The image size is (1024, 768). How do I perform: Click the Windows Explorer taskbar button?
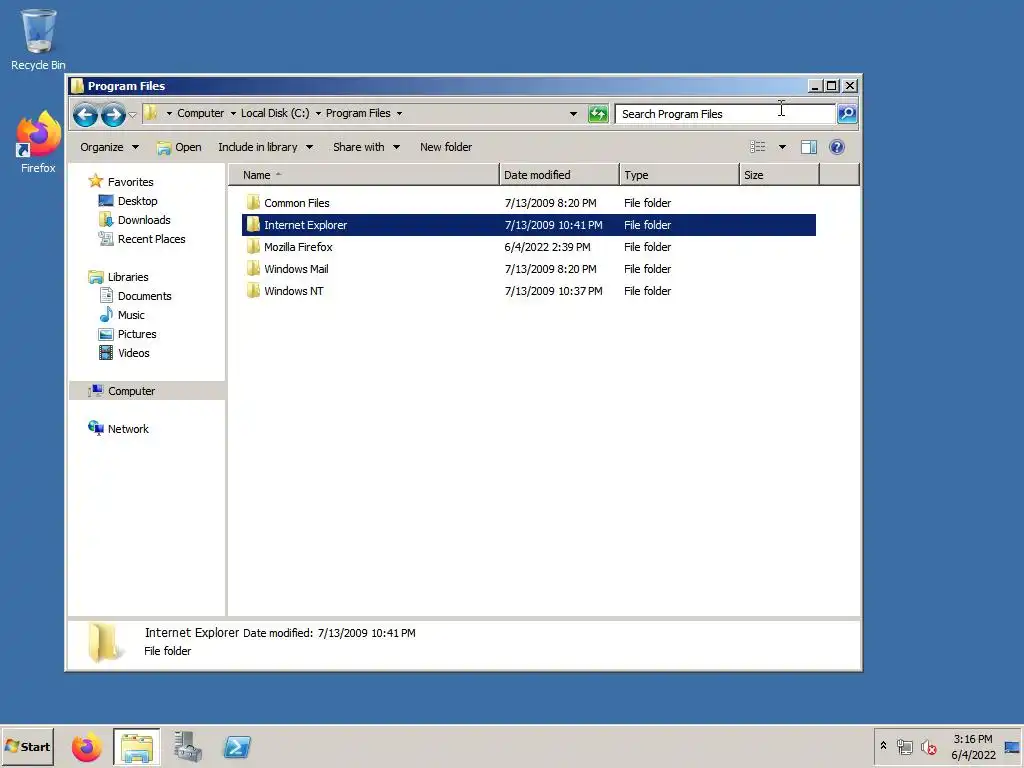(x=136, y=747)
